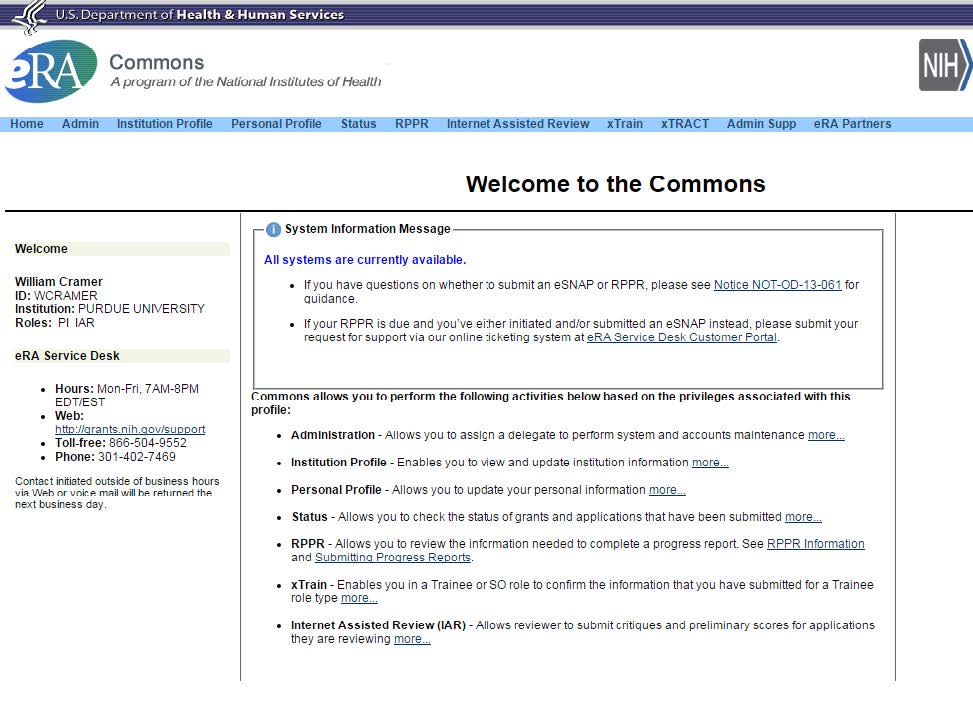Click more link for Internet Assisted Review
The image size is (973, 704).
(412, 639)
